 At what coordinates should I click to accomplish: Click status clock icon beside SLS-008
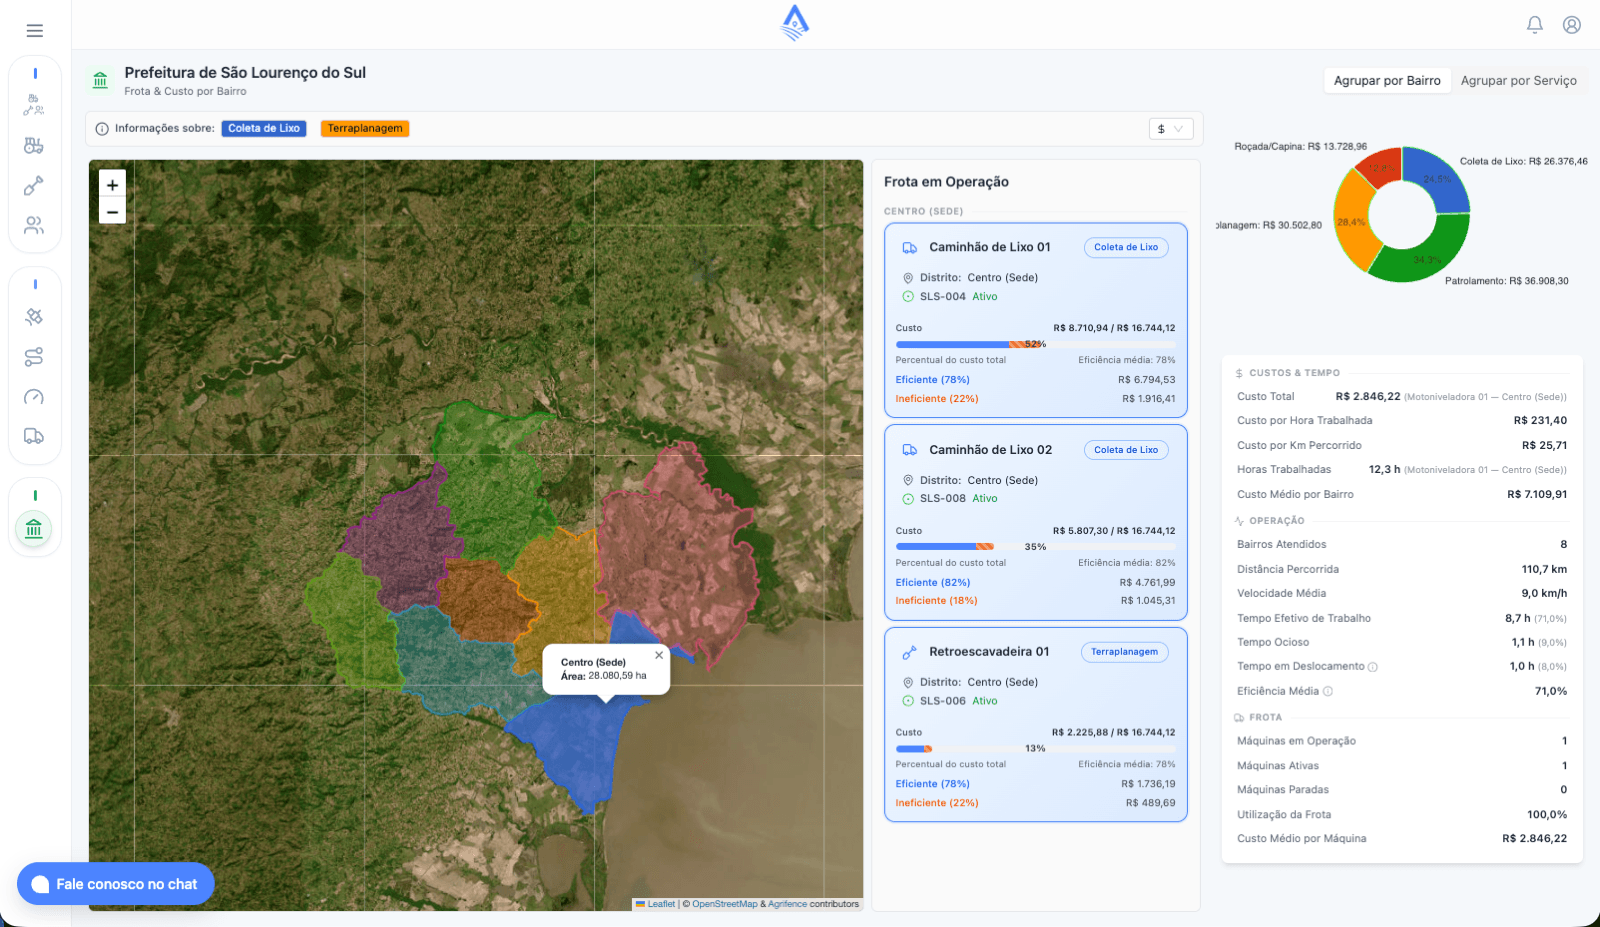[x=908, y=499]
